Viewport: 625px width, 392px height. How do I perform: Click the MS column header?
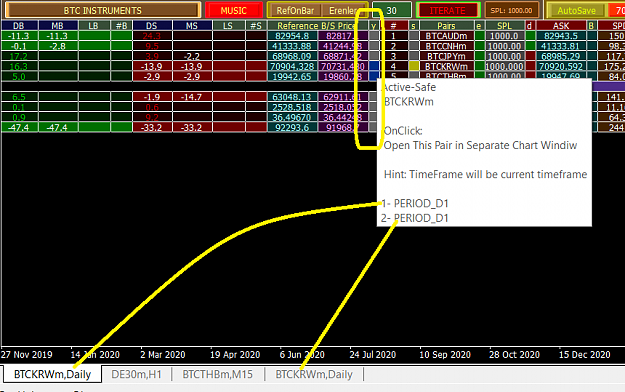pyautogui.click(x=192, y=26)
